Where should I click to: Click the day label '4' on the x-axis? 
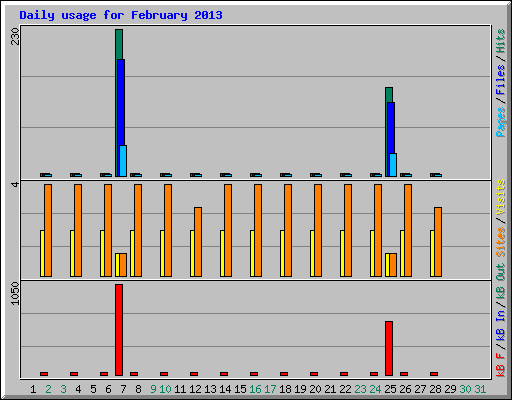pyautogui.click(x=78, y=389)
